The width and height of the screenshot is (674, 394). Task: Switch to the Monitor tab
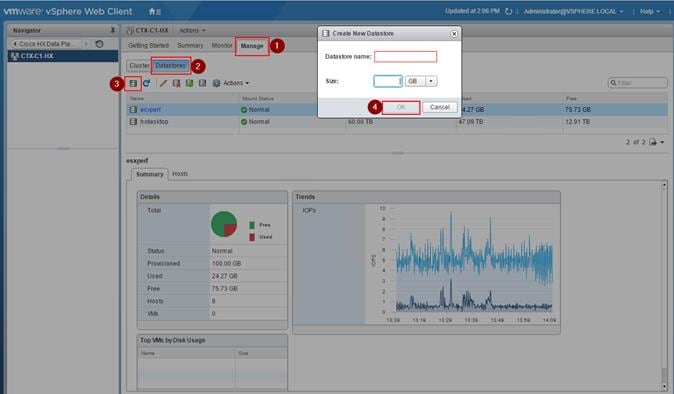[222, 45]
